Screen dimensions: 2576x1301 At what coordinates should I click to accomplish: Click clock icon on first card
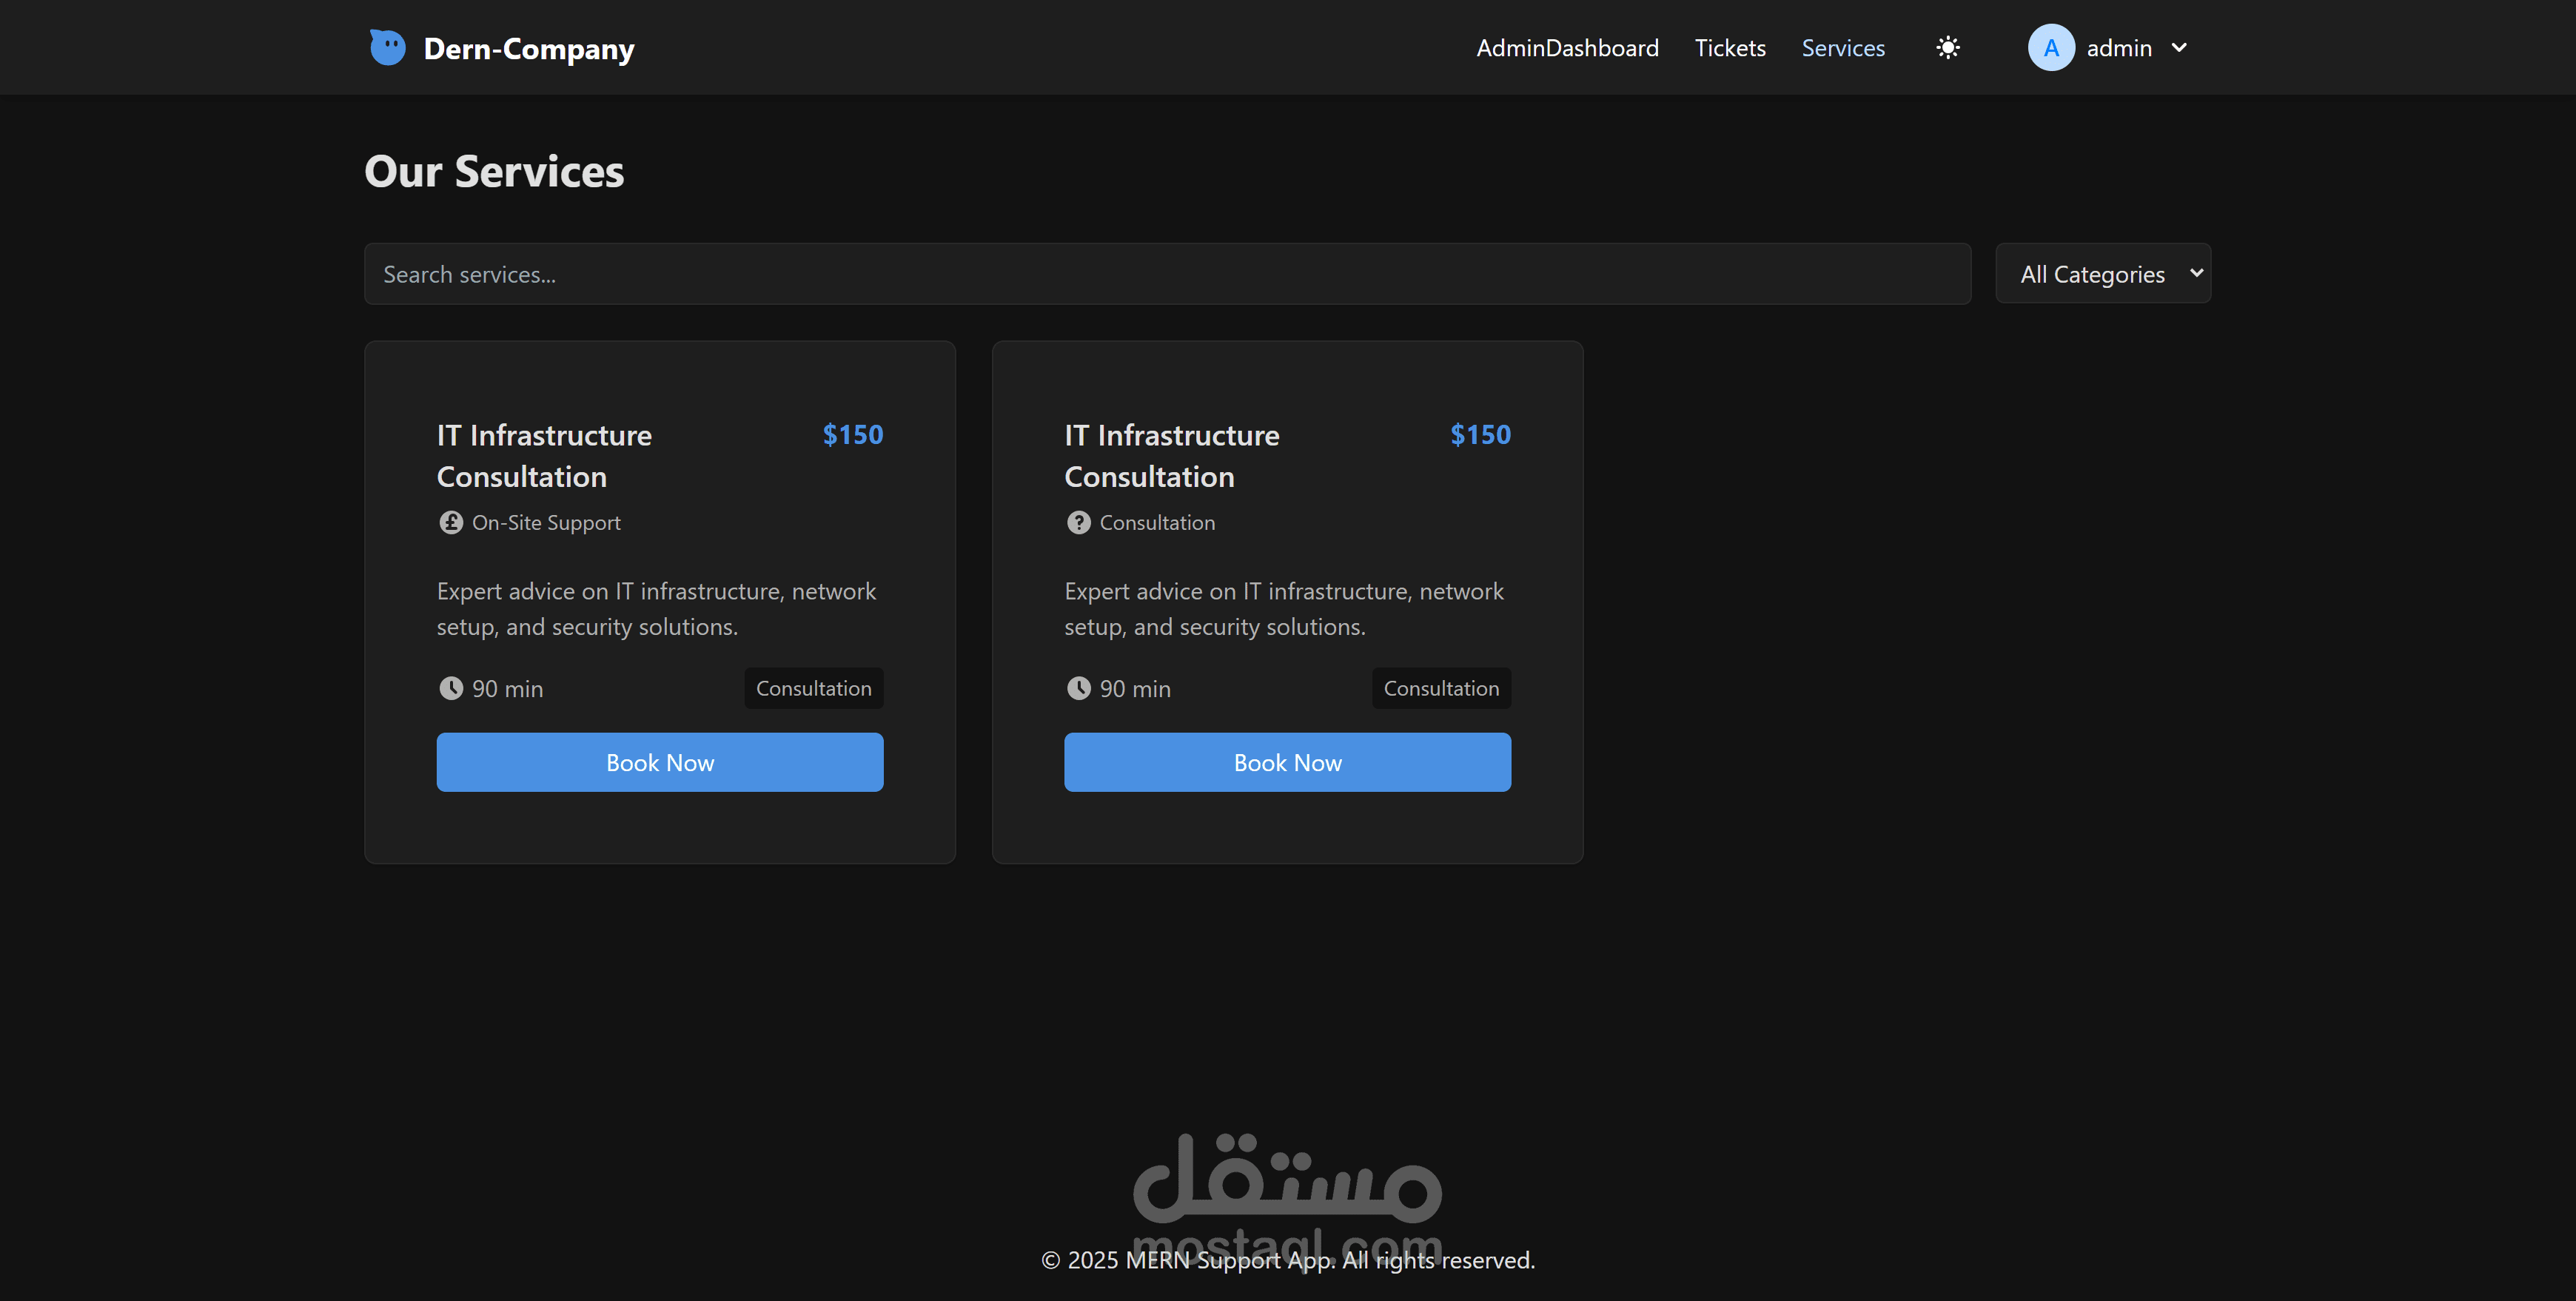point(450,688)
